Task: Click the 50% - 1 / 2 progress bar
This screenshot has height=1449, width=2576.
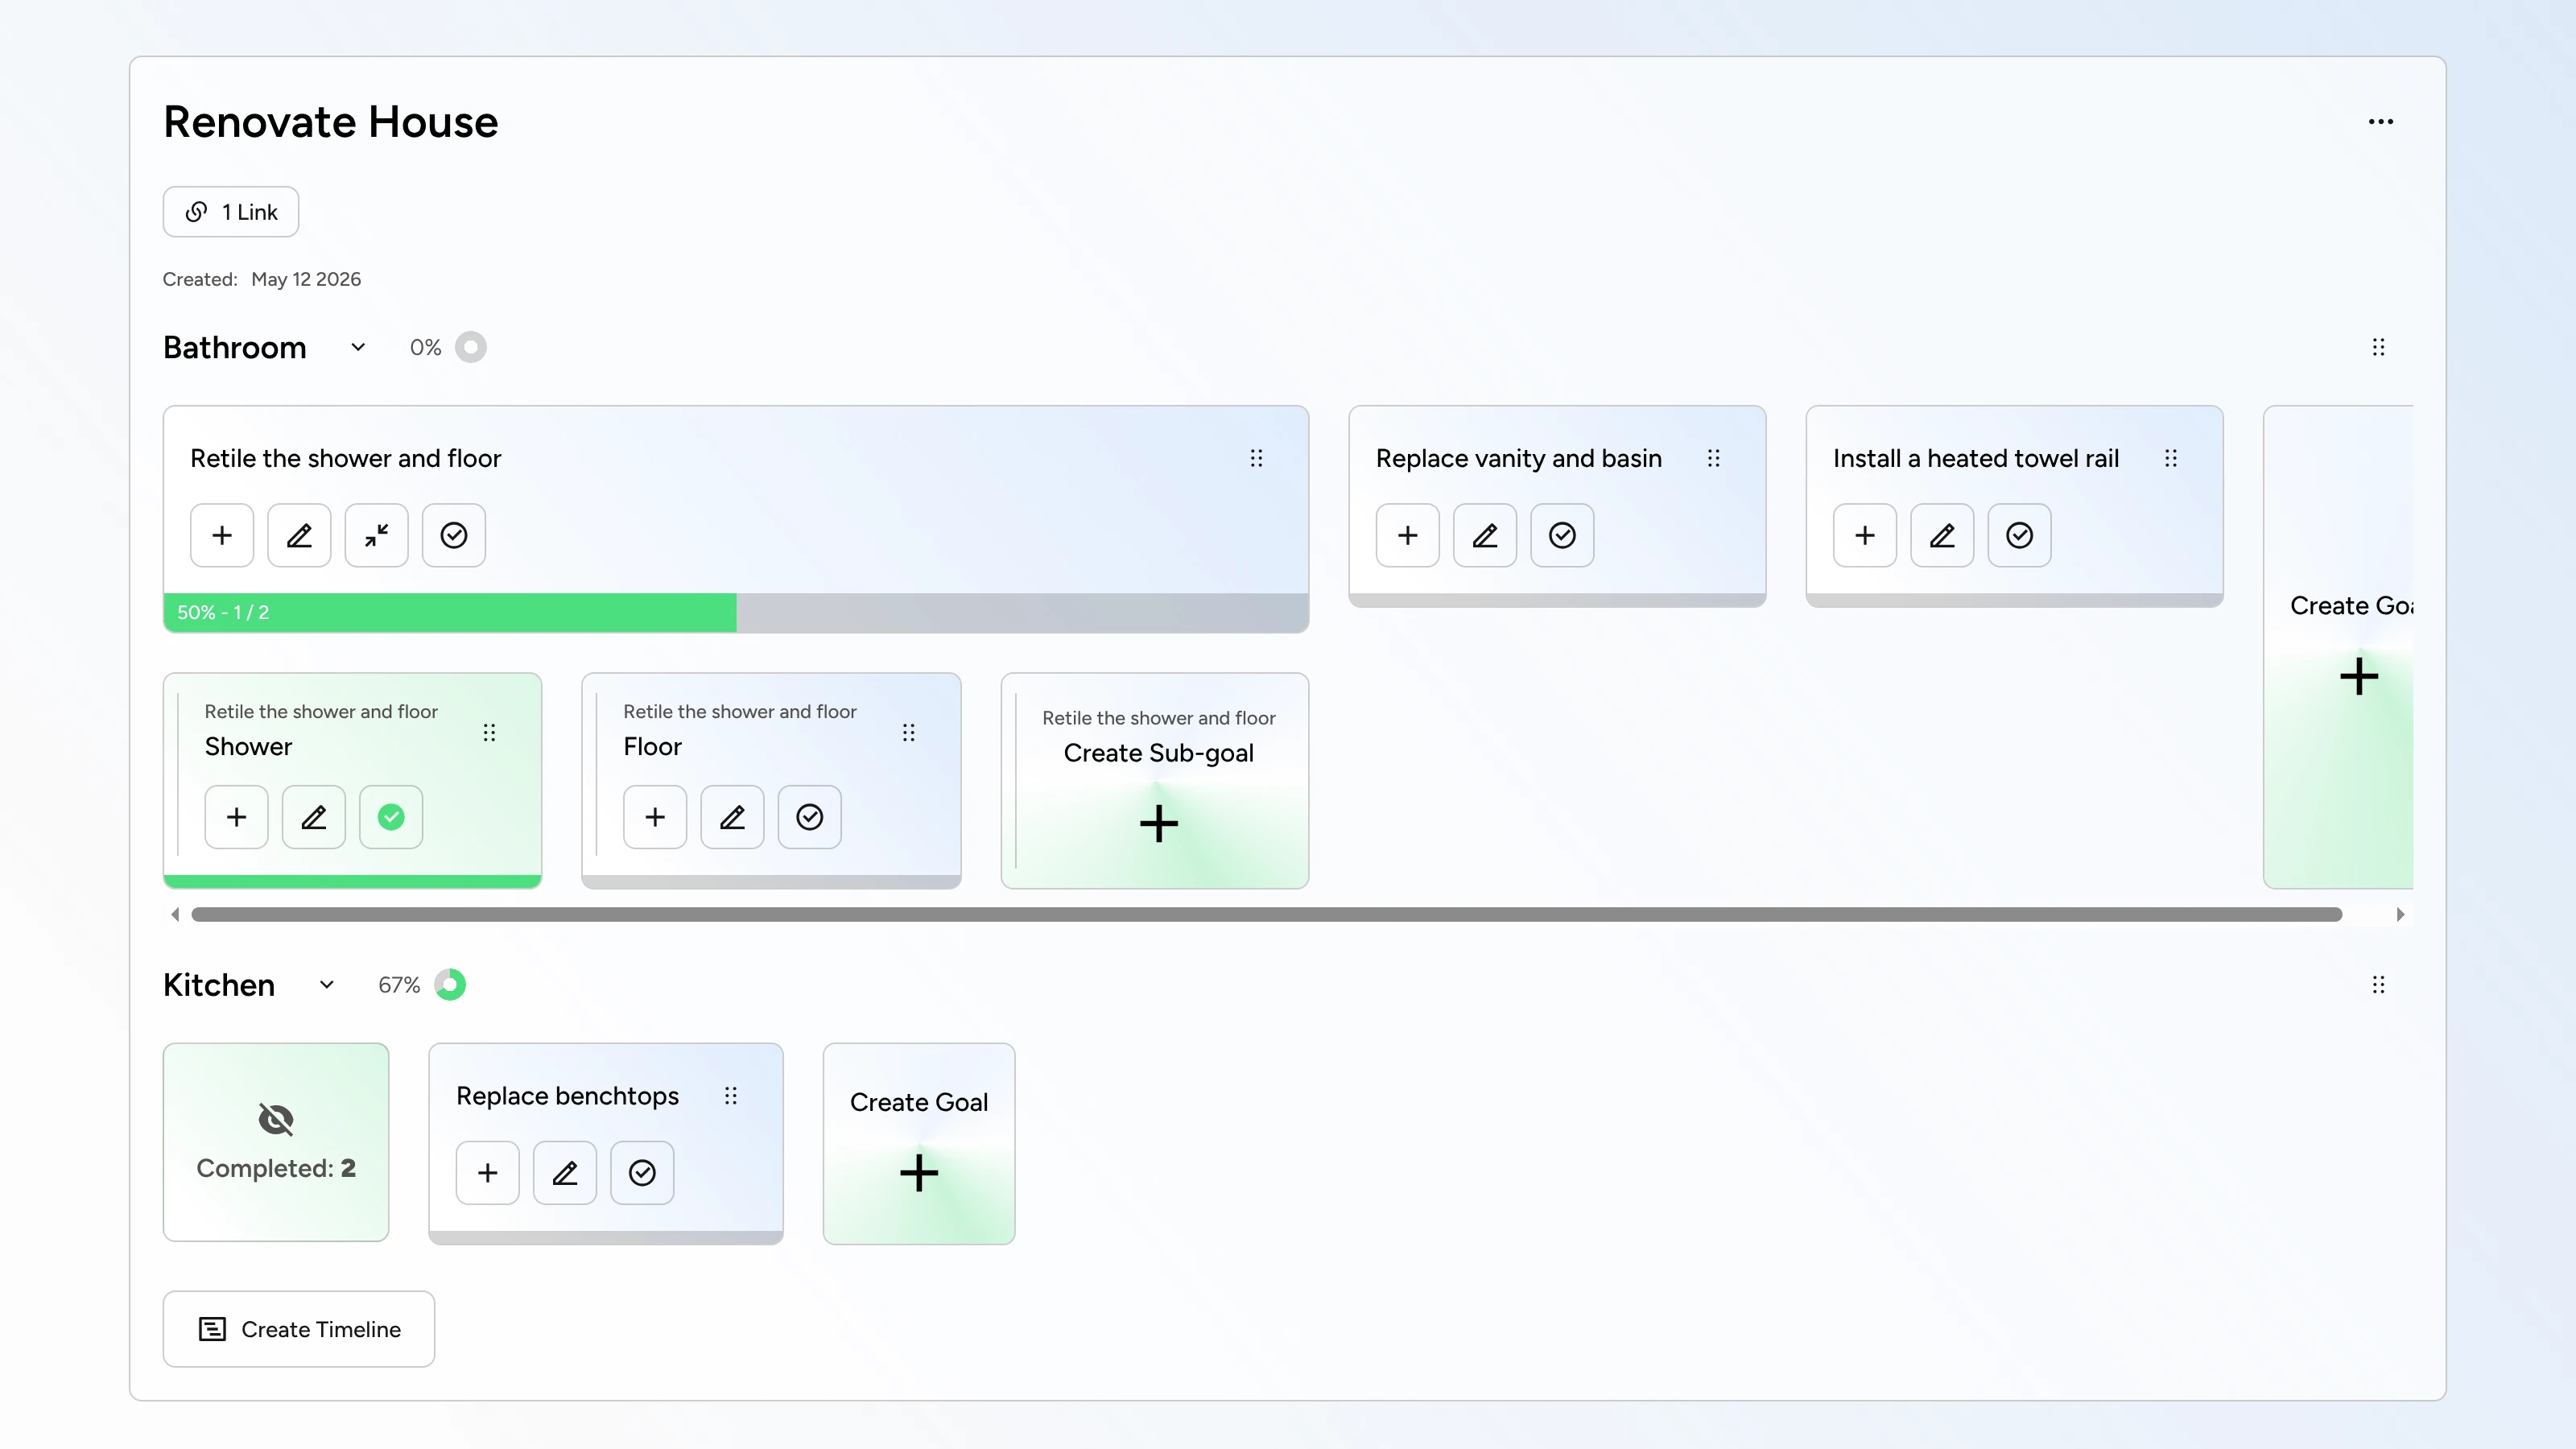Action: 736,612
